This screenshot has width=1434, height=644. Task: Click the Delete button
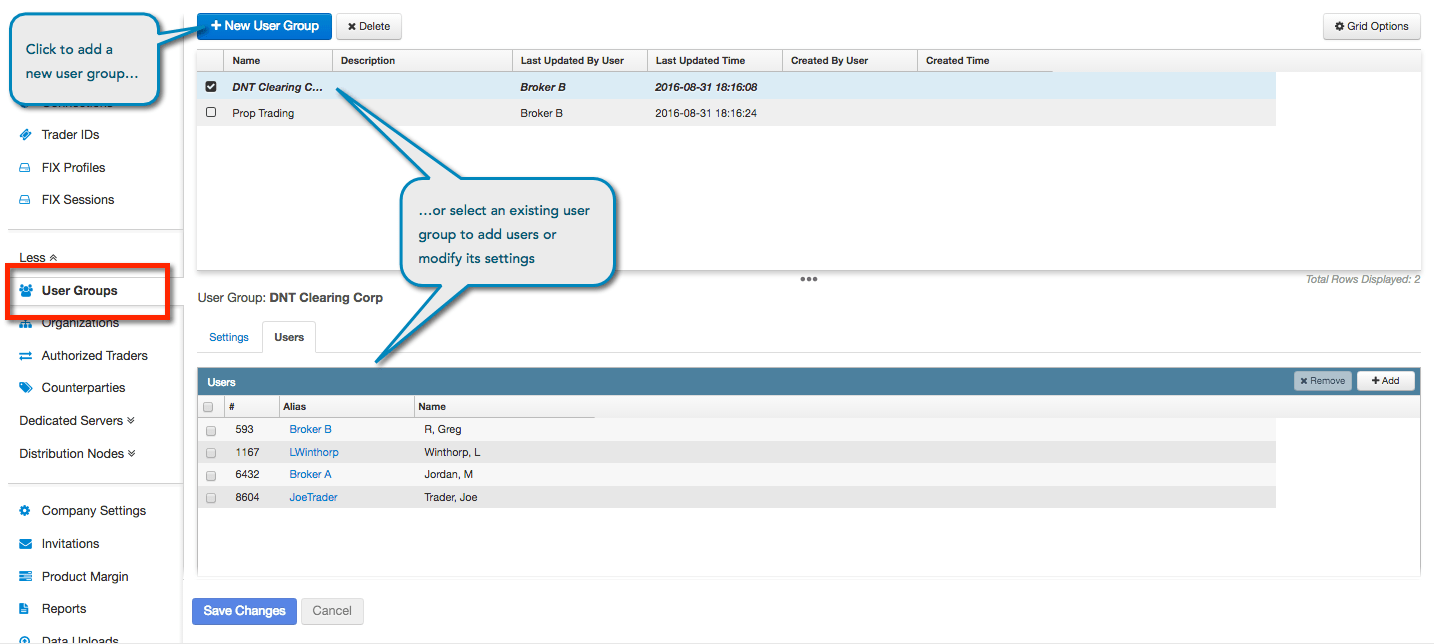[369, 26]
